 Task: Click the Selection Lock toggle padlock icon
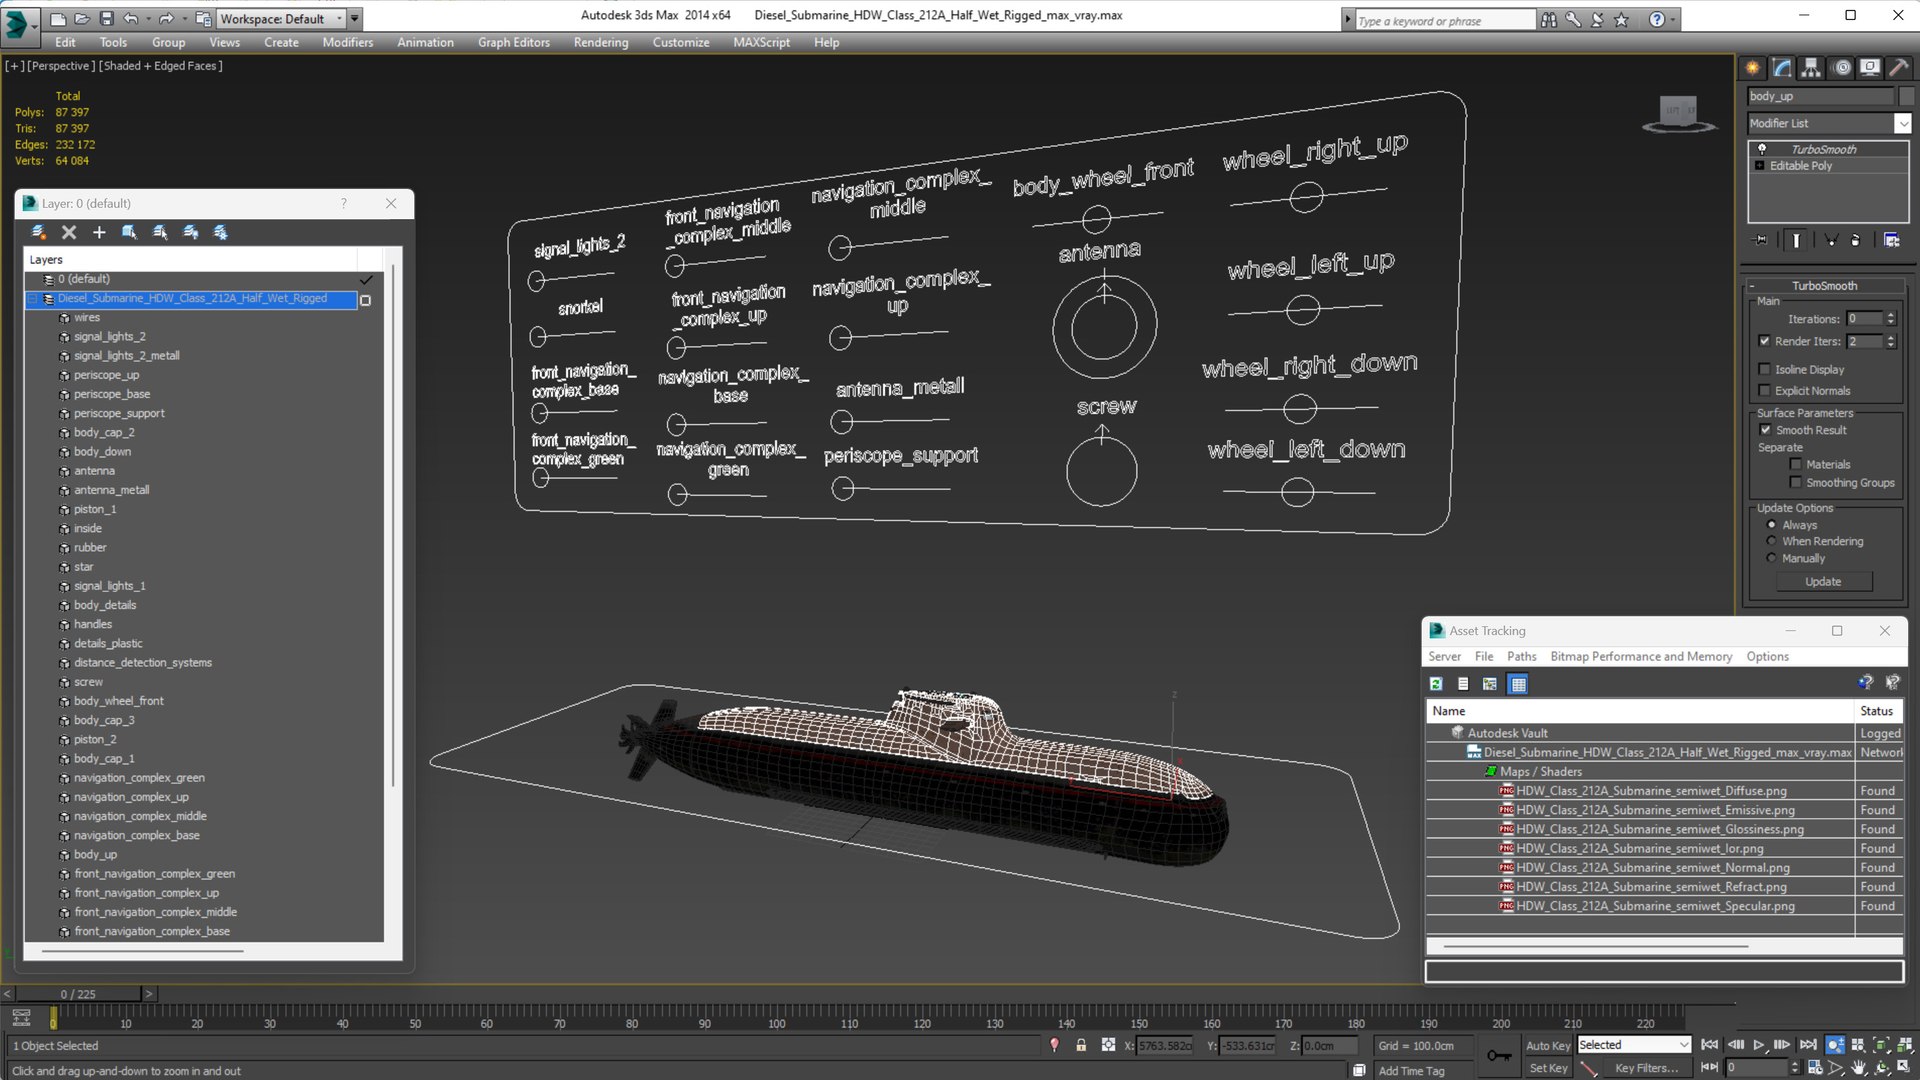(x=1081, y=1045)
